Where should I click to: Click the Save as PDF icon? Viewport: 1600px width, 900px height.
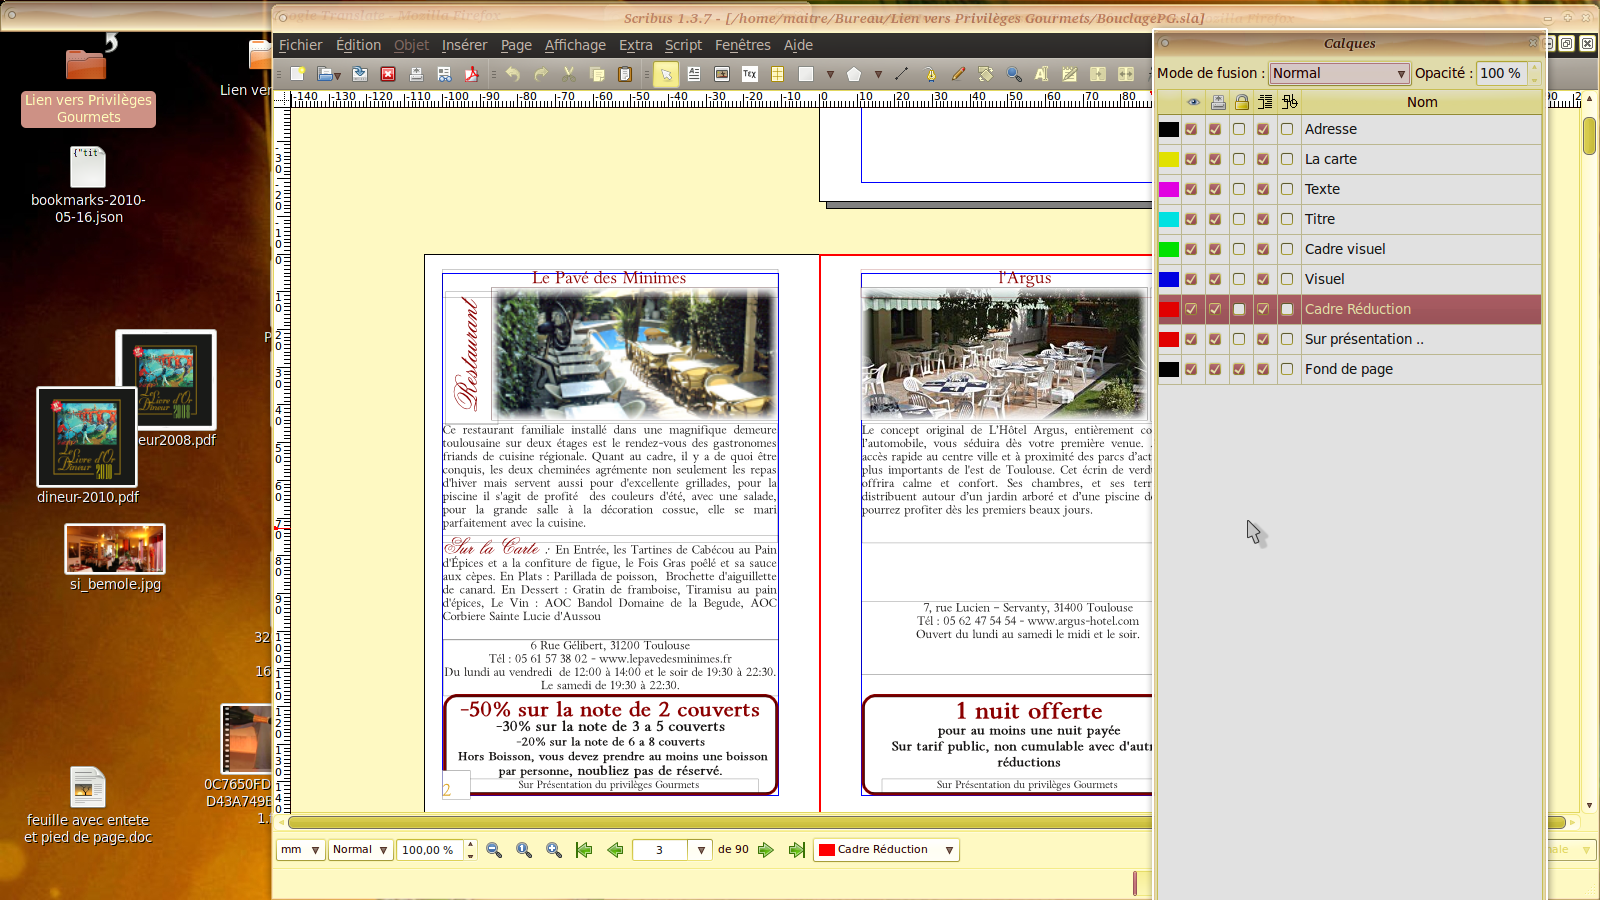point(472,74)
